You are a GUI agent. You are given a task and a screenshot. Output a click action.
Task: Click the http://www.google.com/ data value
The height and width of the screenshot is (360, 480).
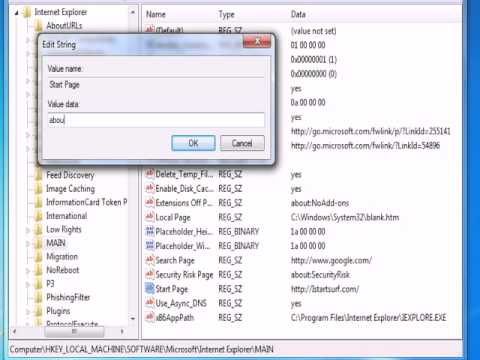pos(331,260)
